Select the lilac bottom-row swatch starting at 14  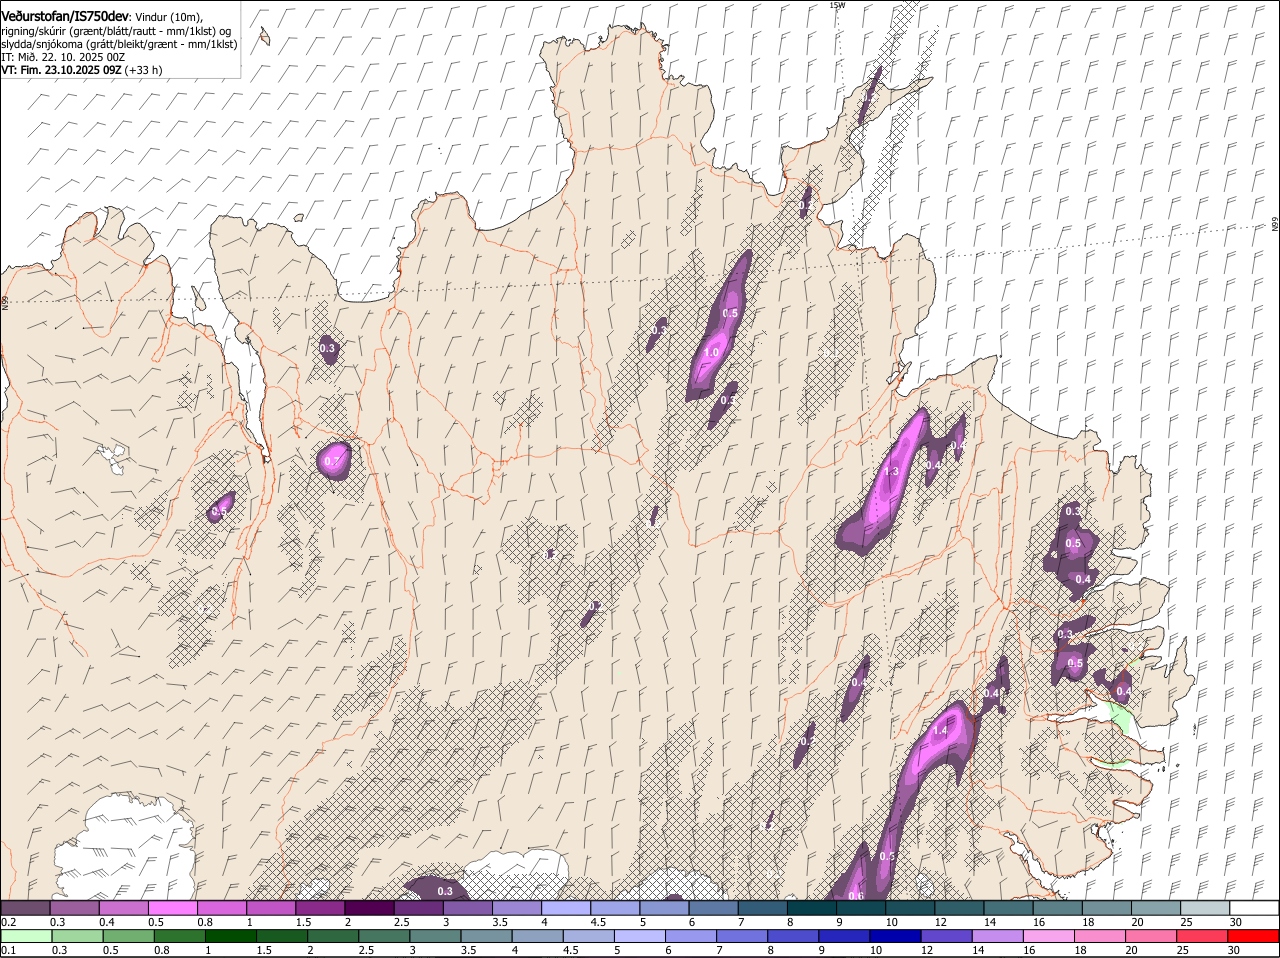pos(997,936)
